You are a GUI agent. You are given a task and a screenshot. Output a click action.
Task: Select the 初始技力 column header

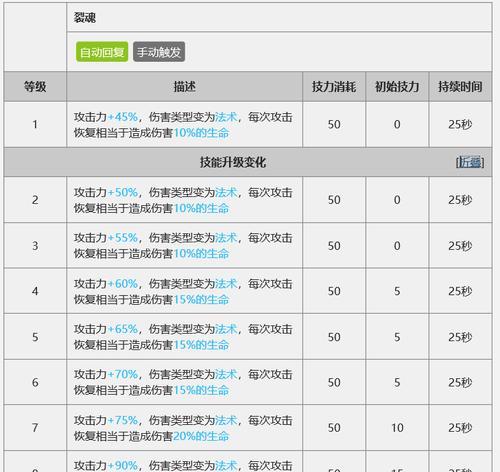tap(397, 87)
